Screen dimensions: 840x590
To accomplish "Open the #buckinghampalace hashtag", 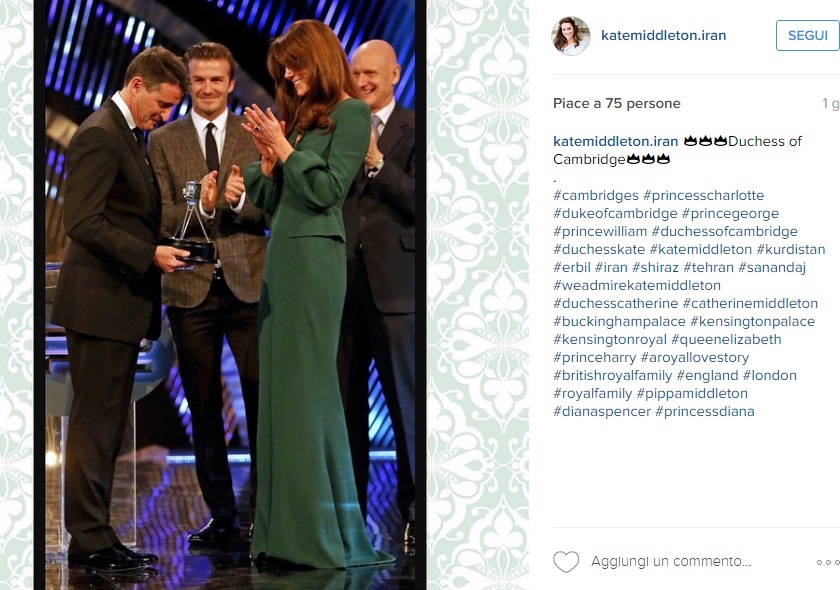I will (x=619, y=322).
